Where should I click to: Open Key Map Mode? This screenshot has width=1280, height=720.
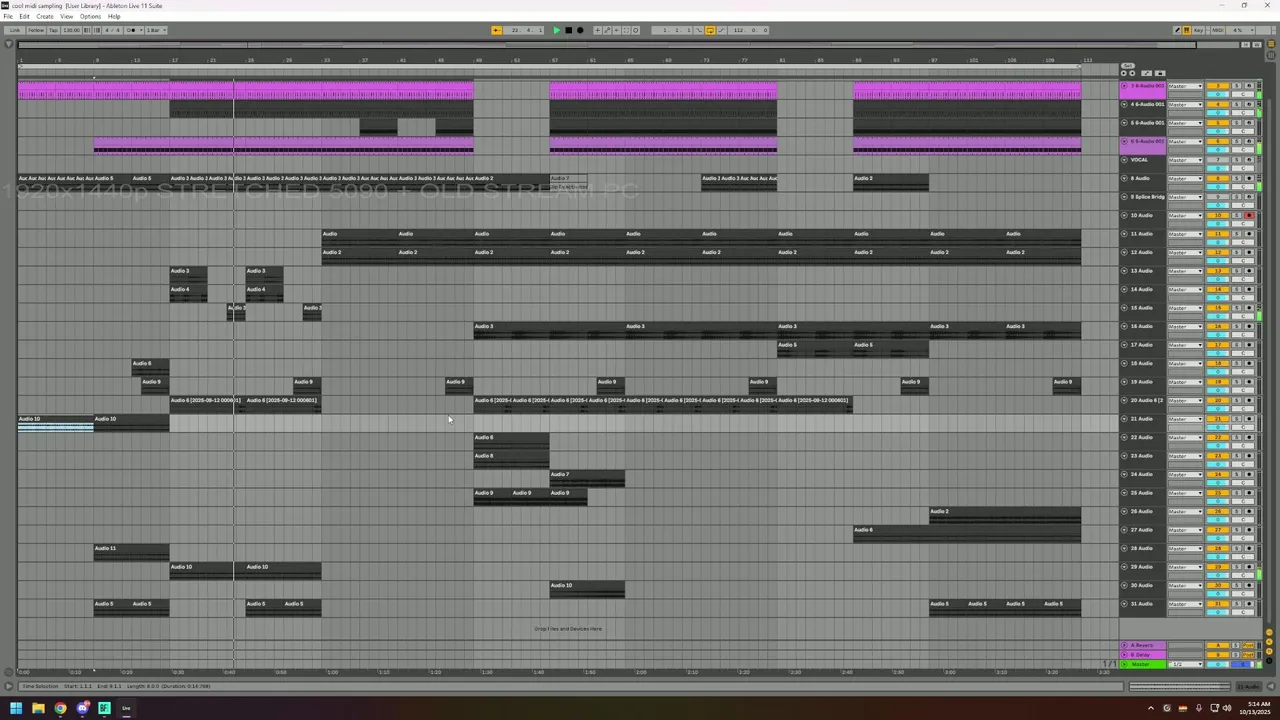click(1199, 30)
